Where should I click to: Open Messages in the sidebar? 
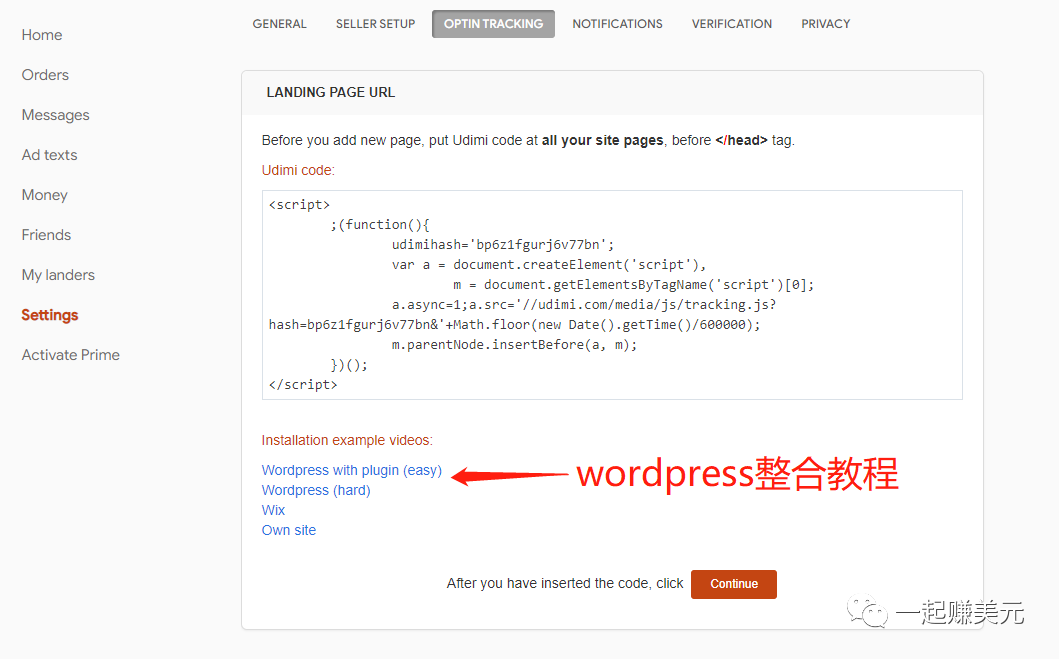55,115
